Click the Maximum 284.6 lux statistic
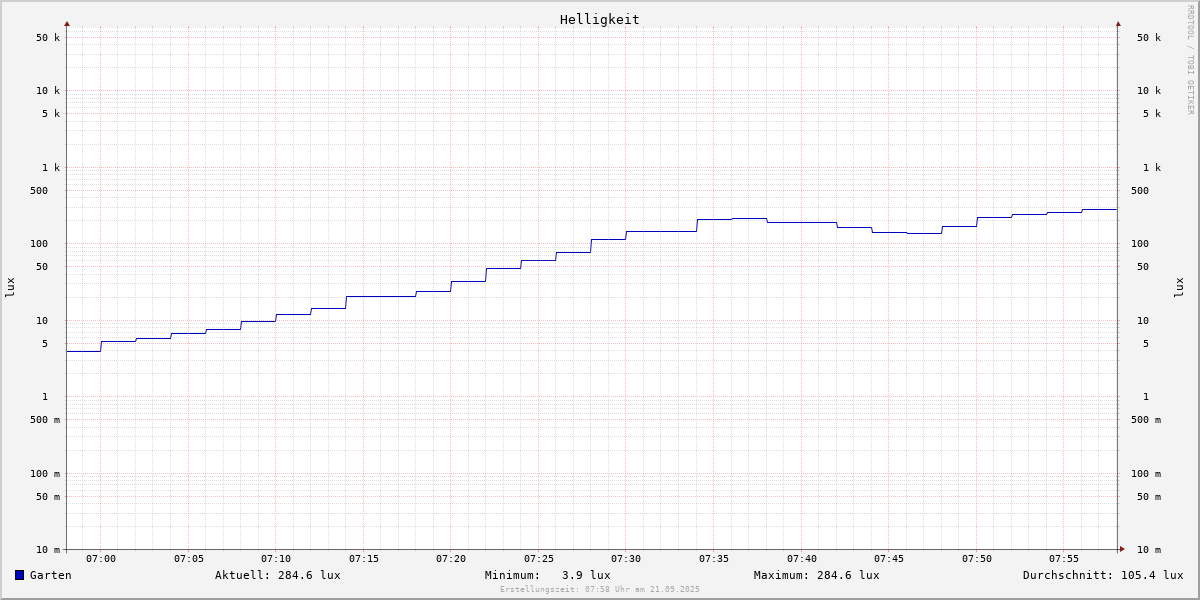Screen dimensions: 1200x600 (x=816, y=575)
